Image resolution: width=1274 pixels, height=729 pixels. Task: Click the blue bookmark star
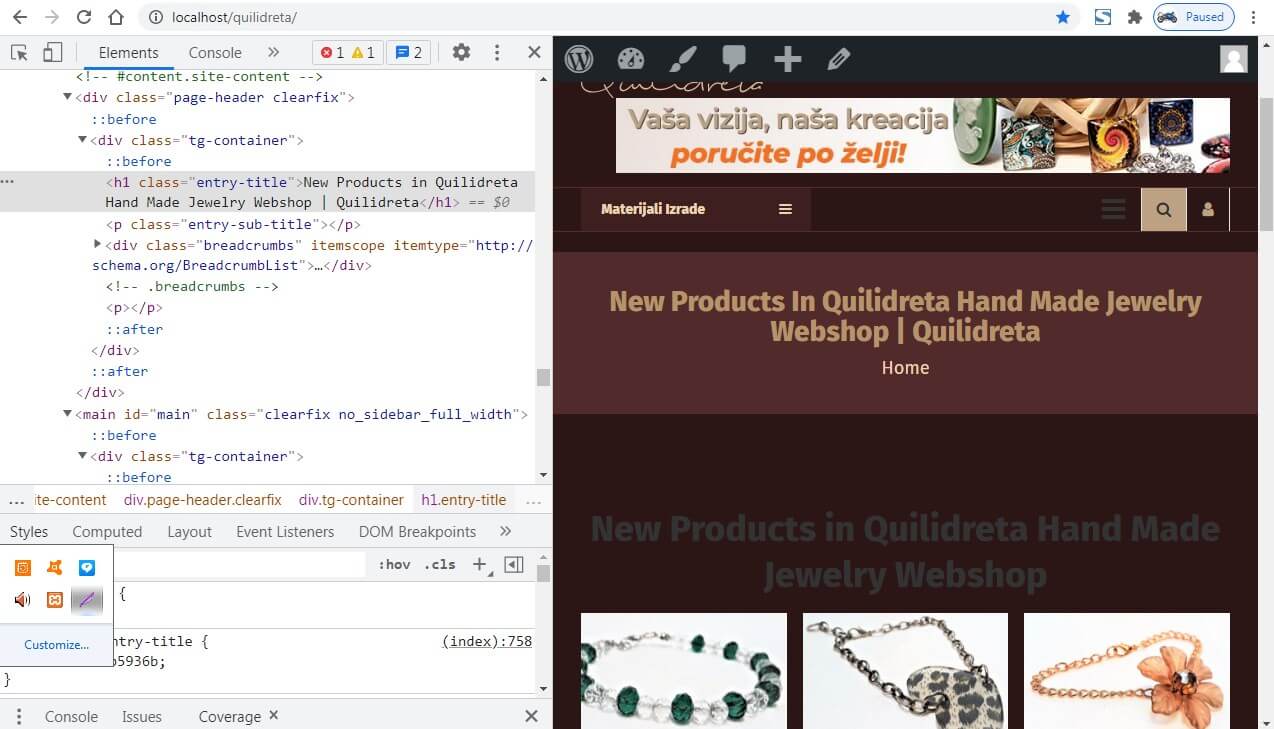tap(1063, 17)
